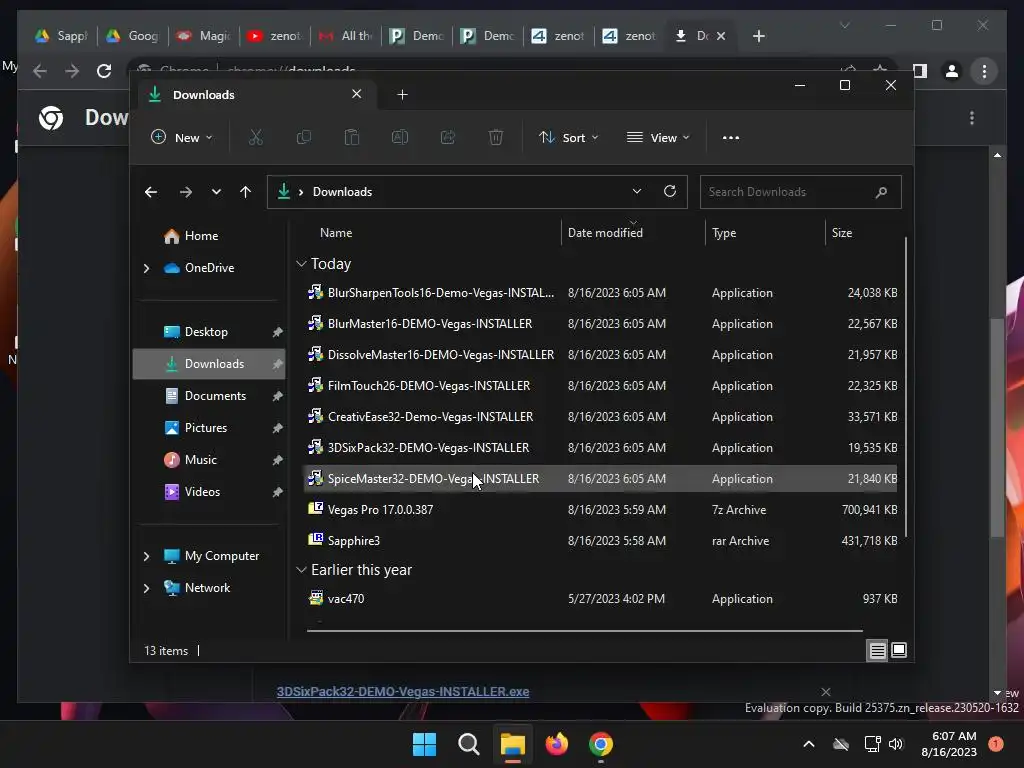Open File Explorer from the taskbar
Viewport: 1024px width, 768px height.
(513, 744)
